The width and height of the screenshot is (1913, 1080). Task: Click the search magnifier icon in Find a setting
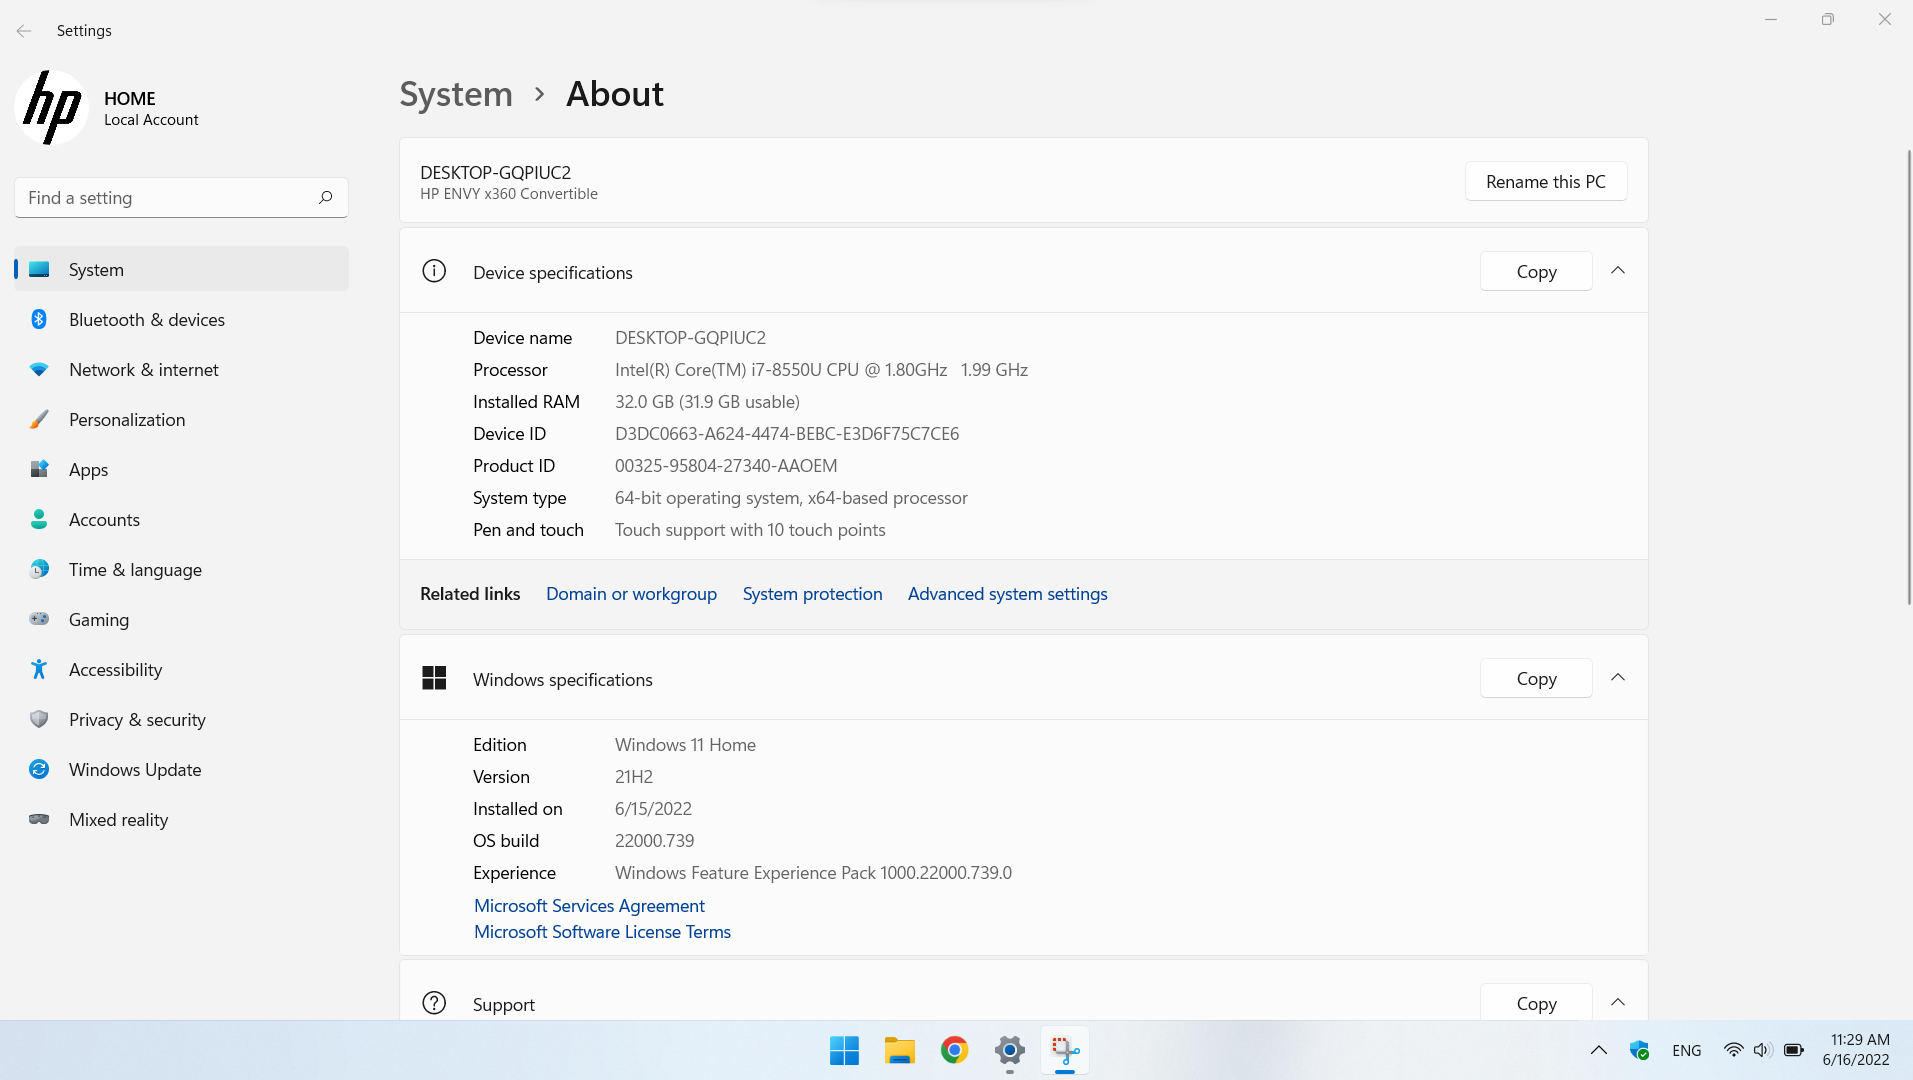(x=325, y=198)
